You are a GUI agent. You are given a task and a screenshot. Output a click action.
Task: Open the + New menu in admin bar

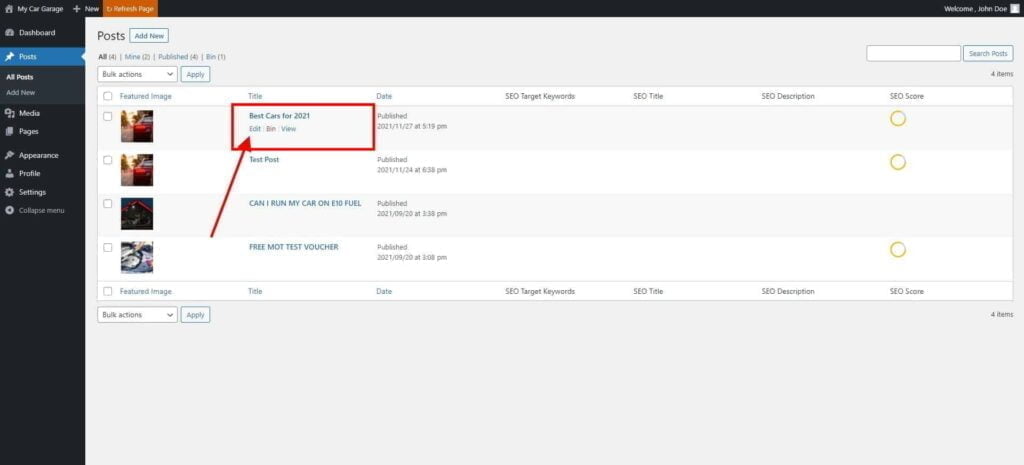(86, 8)
